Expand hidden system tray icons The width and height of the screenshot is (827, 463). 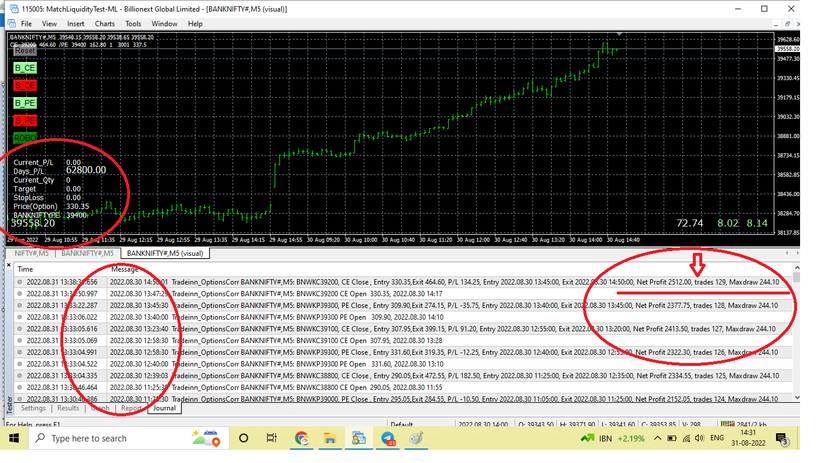point(657,438)
